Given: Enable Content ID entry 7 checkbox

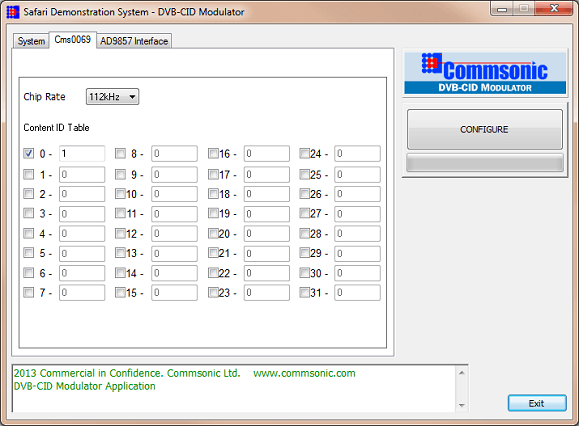Looking at the screenshot, I should coord(28,292).
